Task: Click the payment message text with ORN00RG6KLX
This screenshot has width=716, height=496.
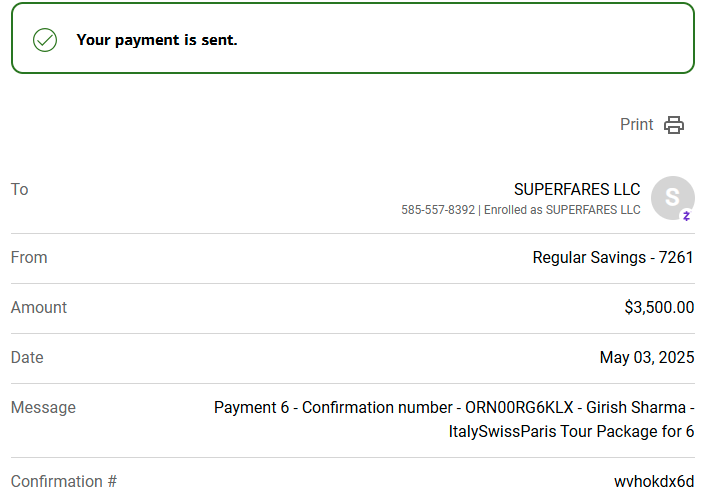Action: click(x=454, y=419)
